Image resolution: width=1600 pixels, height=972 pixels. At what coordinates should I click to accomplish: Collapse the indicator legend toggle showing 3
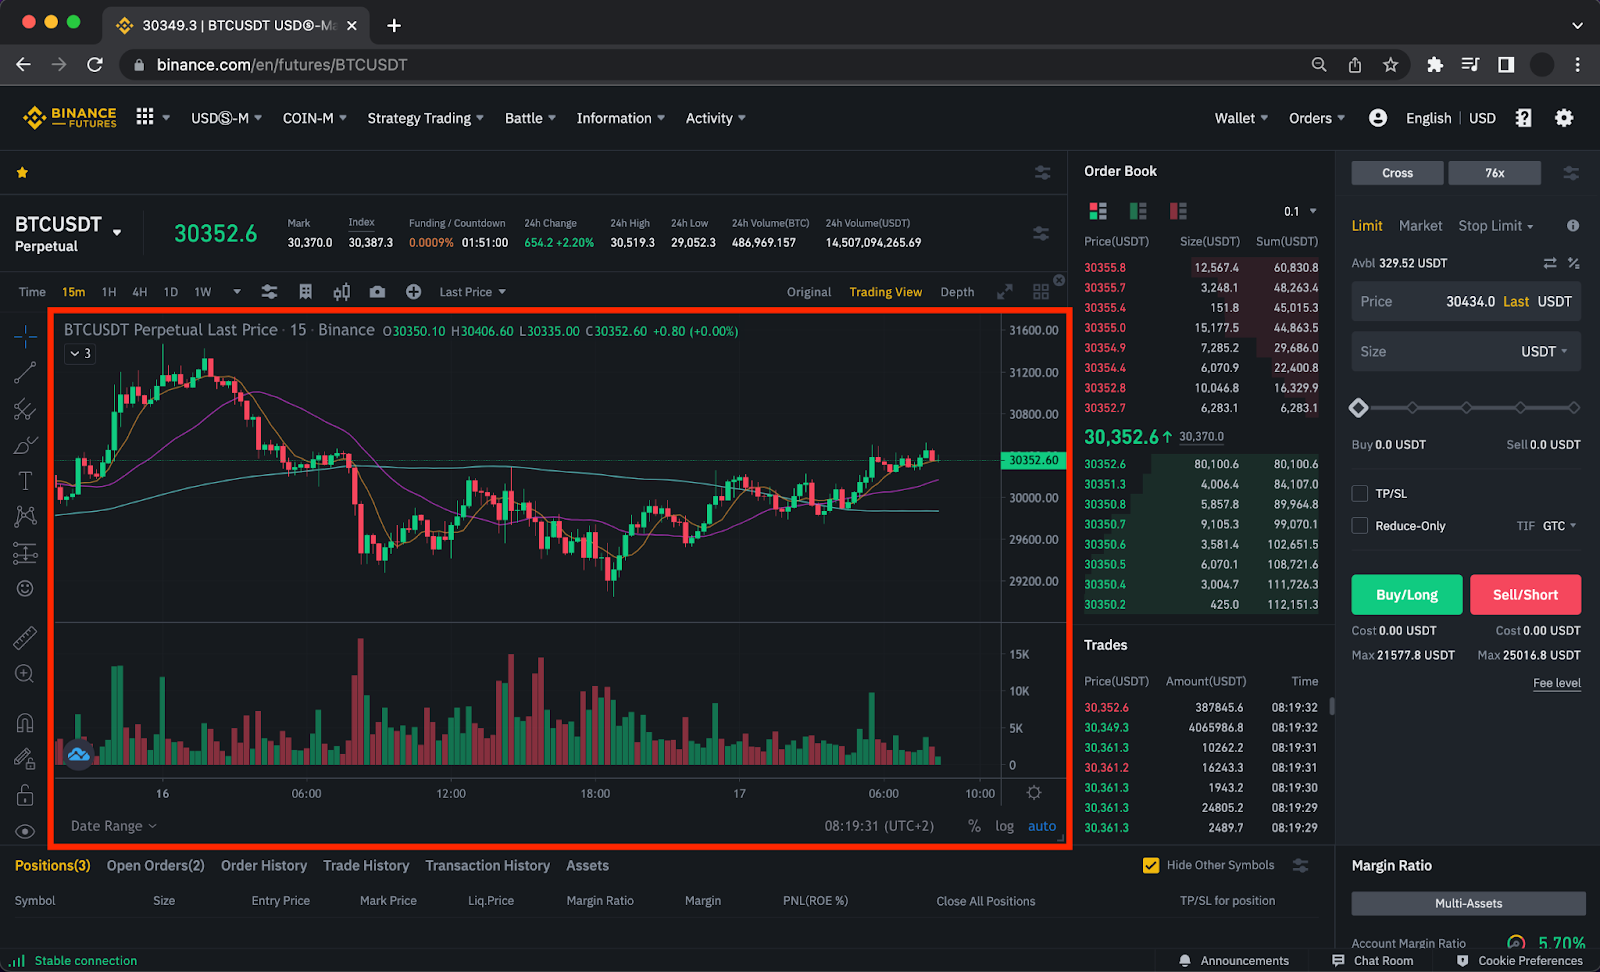(x=80, y=353)
